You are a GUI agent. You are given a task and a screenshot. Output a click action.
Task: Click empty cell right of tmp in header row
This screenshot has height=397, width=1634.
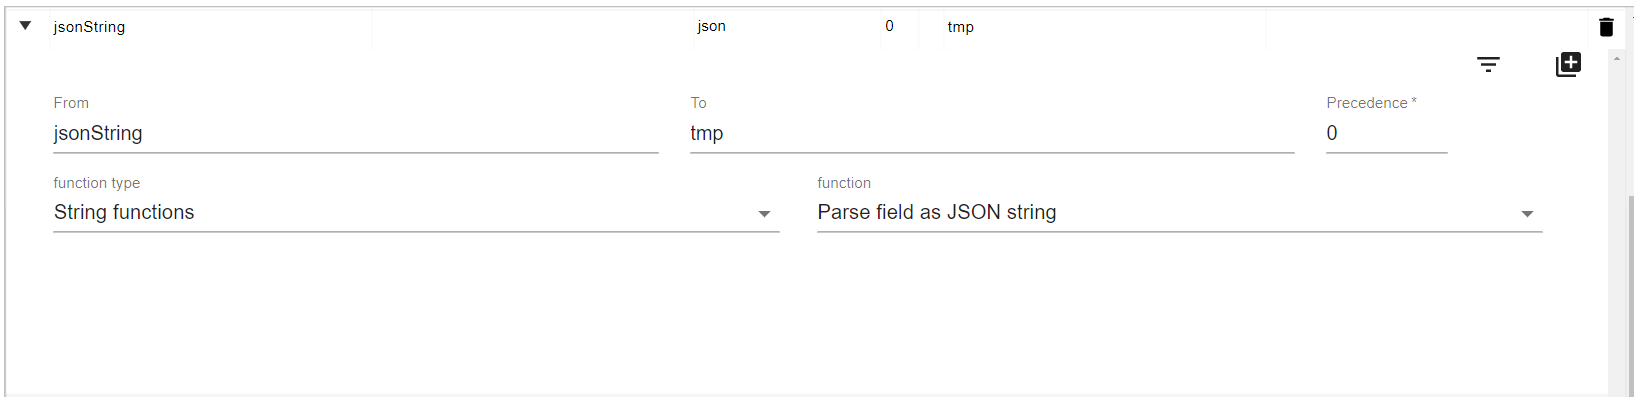coord(1426,27)
